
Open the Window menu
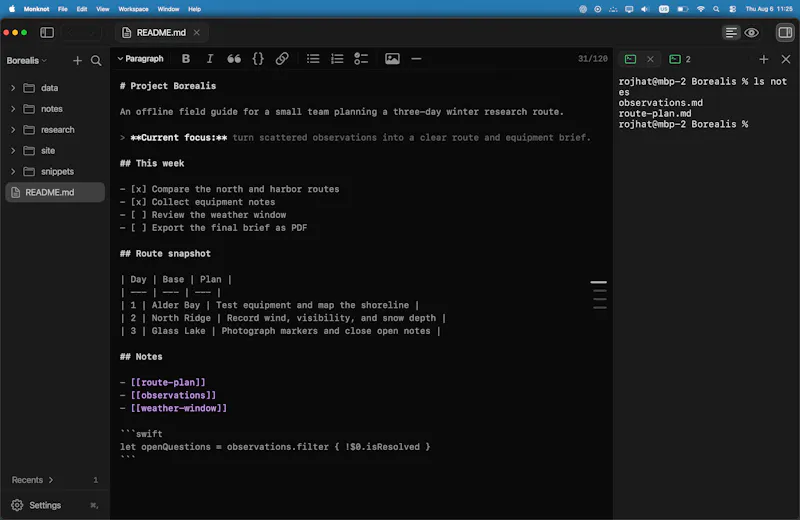click(168, 9)
